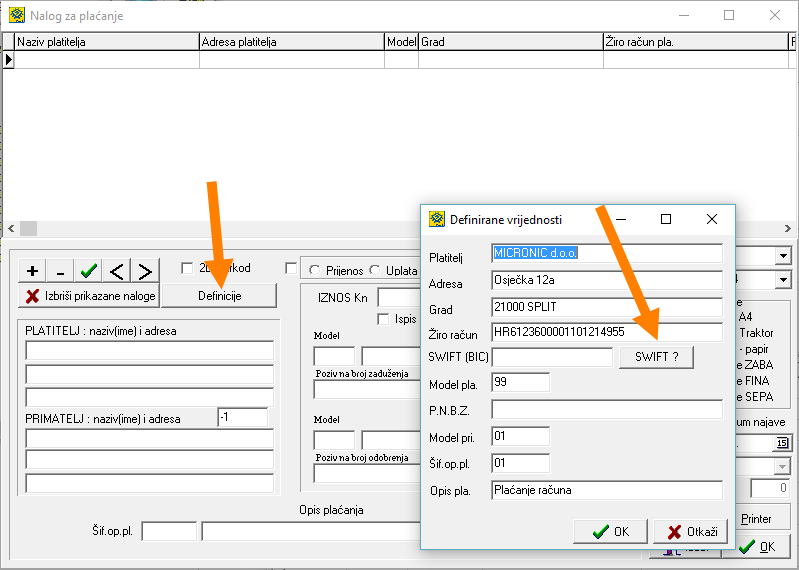Click the Žiro račun pla. column header

(x=695, y=42)
